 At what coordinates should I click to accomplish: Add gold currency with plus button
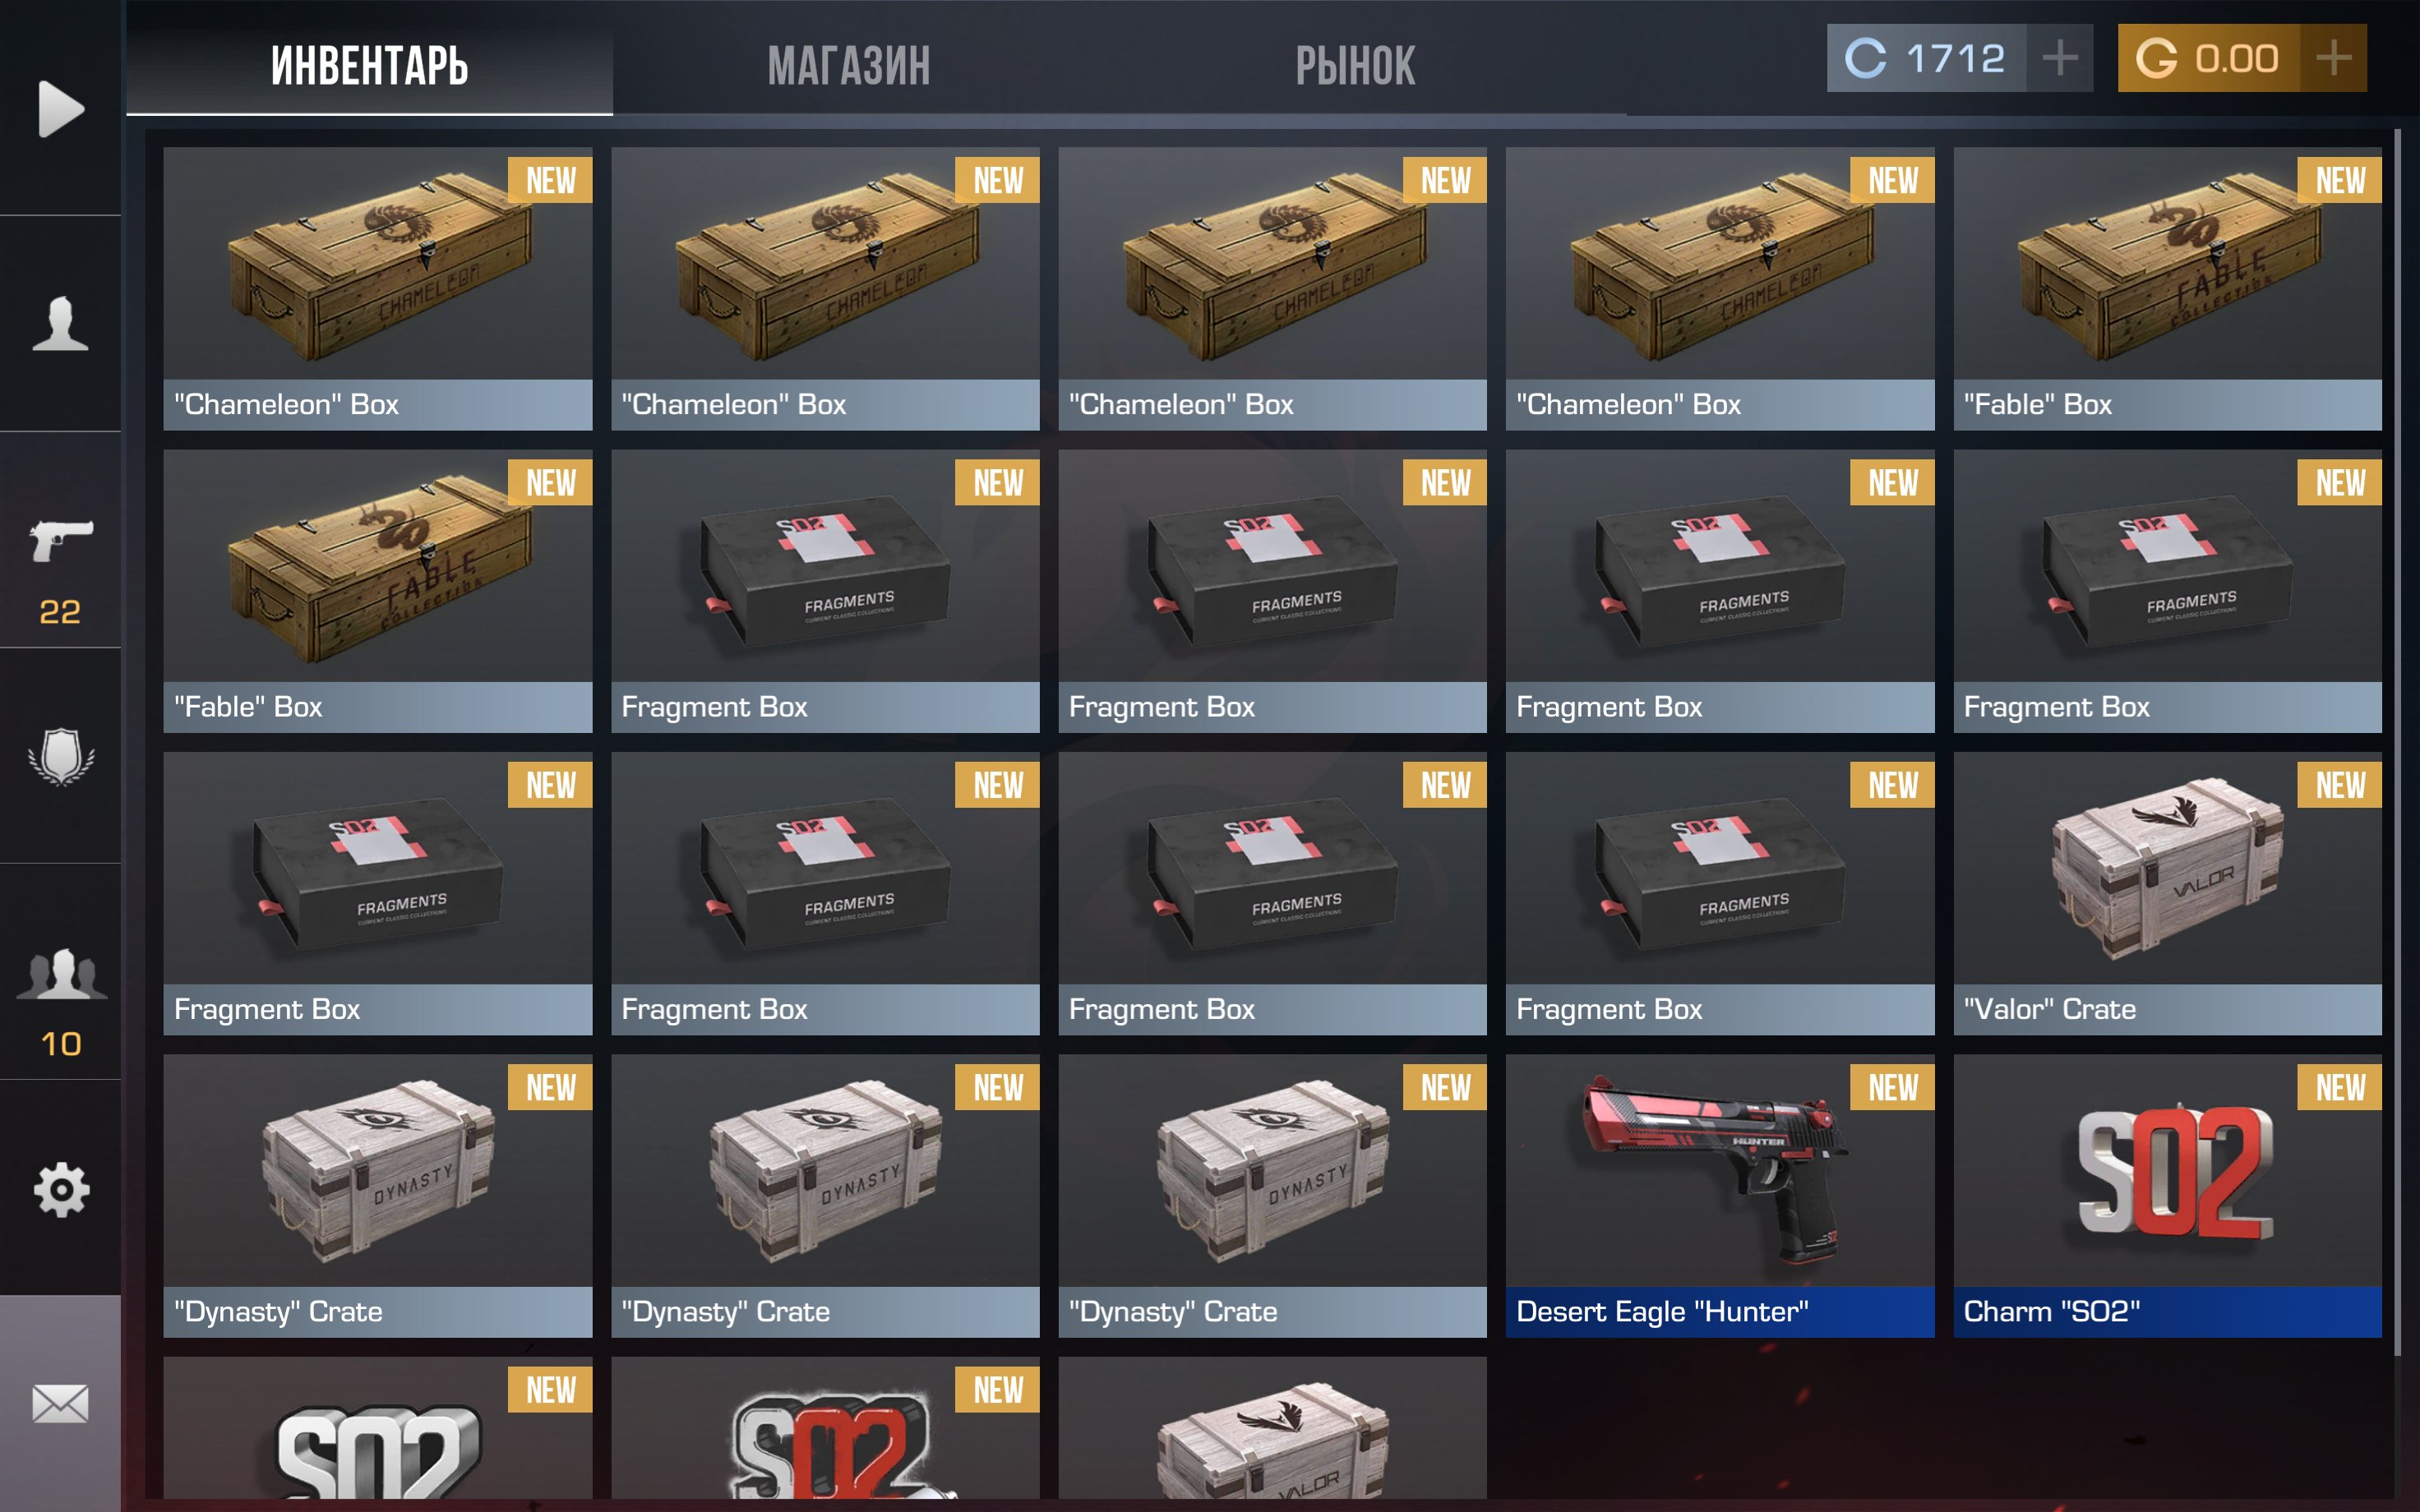tap(2333, 58)
